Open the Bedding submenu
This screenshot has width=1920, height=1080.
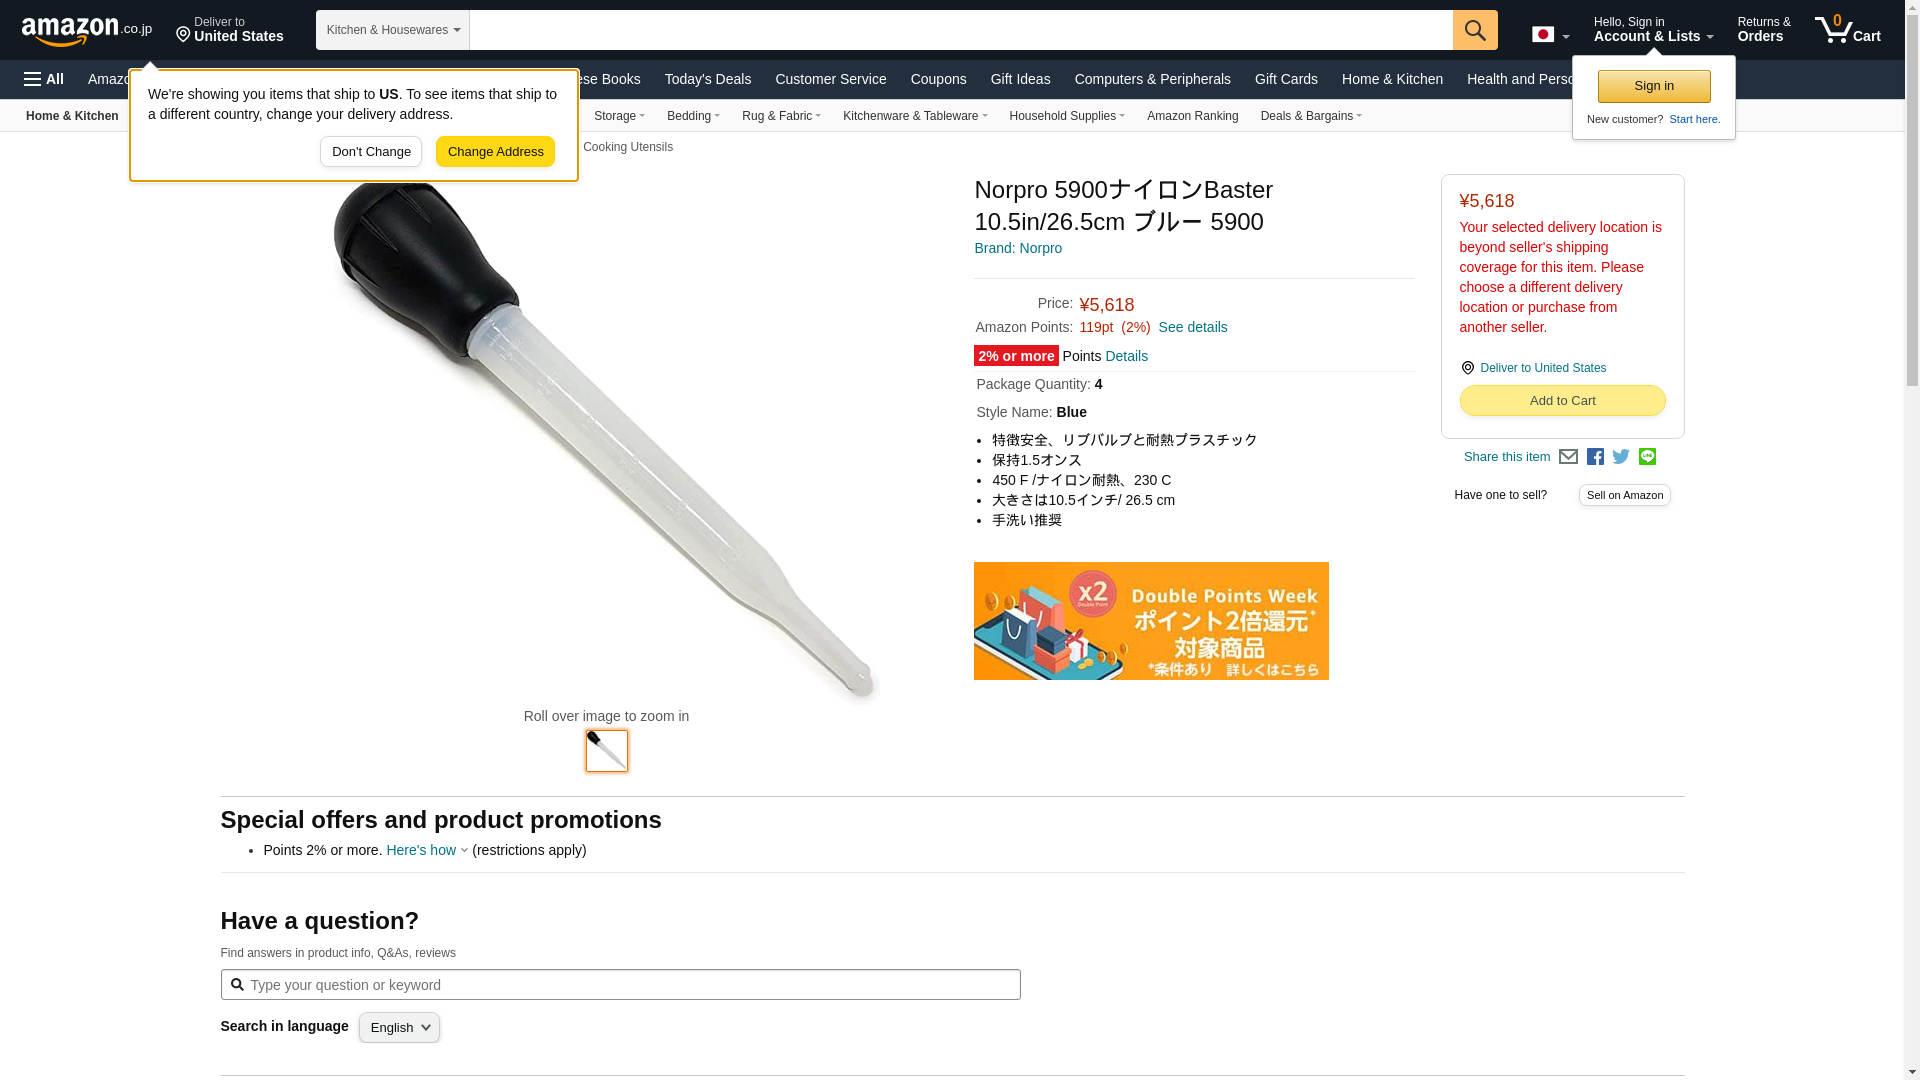click(x=693, y=116)
